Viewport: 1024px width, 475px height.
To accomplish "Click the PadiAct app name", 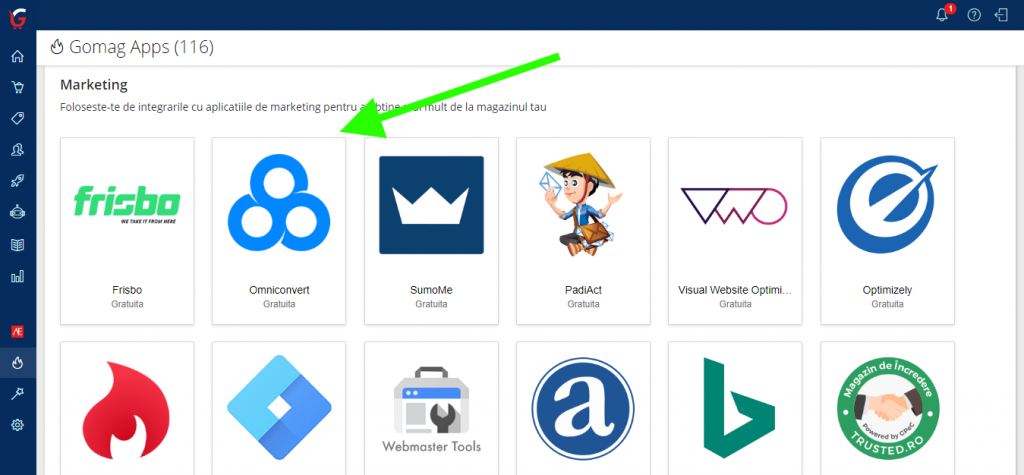I will point(583,290).
